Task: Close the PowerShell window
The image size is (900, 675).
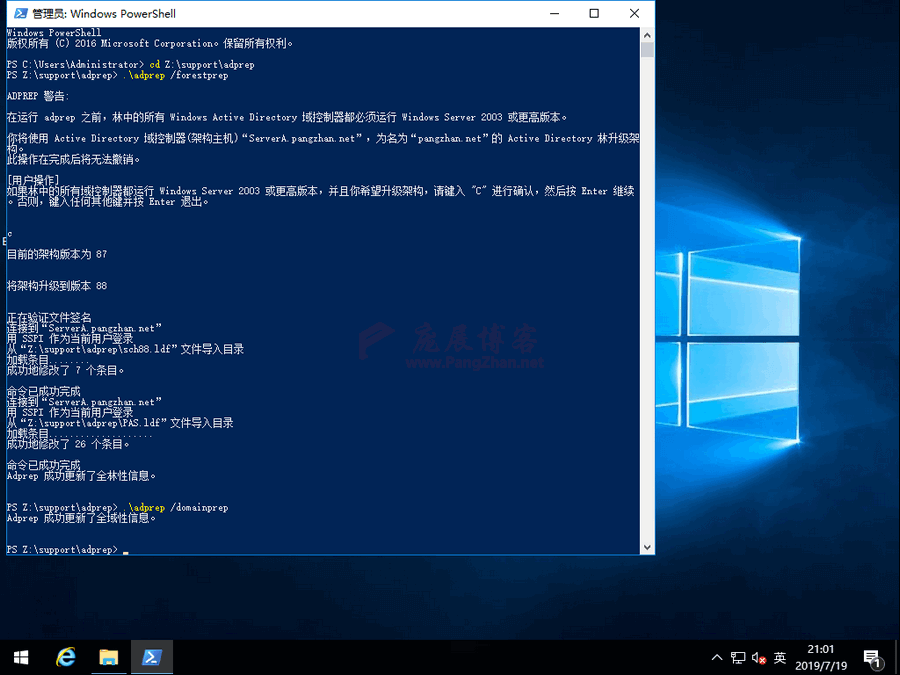Action: [634, 13]
